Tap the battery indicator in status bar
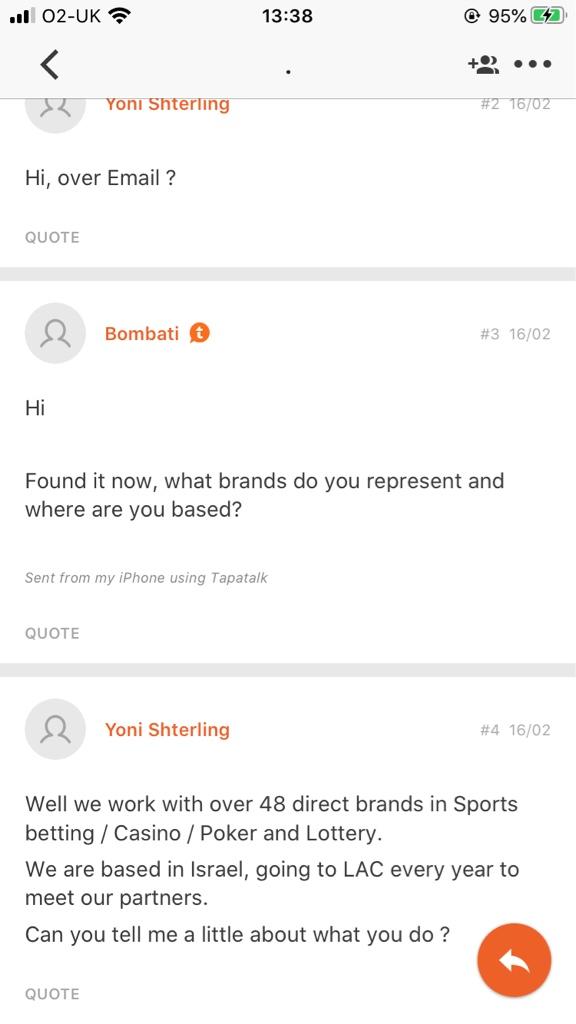 pyautogui.click(x=548, y=16)
